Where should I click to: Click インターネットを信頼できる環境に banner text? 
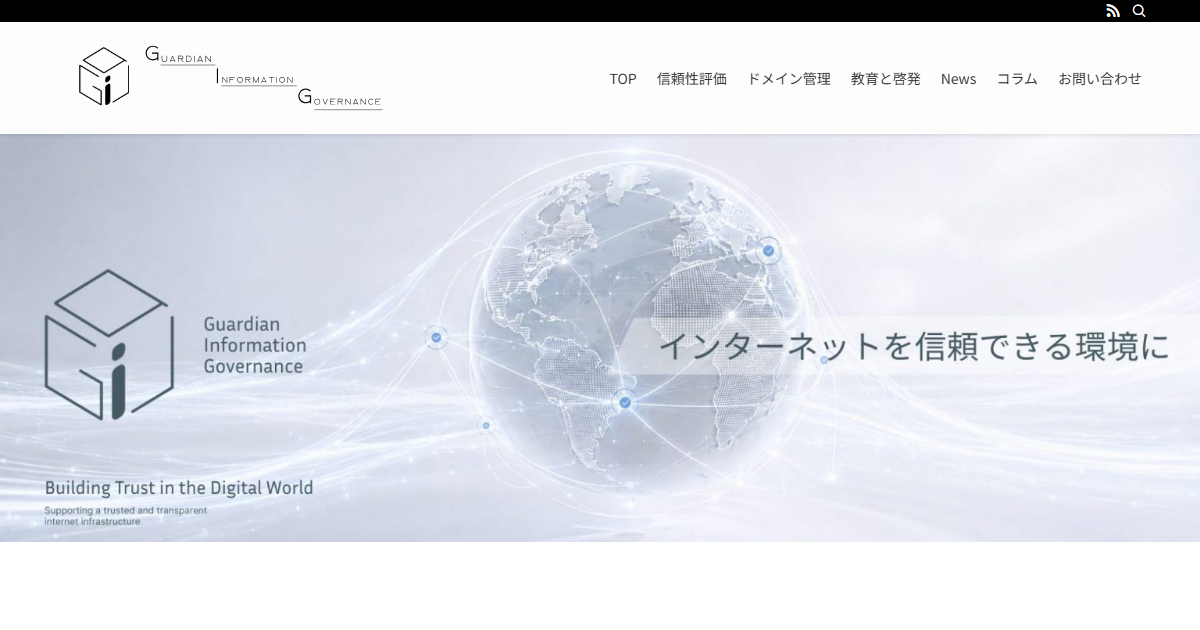tap(913, 346)
